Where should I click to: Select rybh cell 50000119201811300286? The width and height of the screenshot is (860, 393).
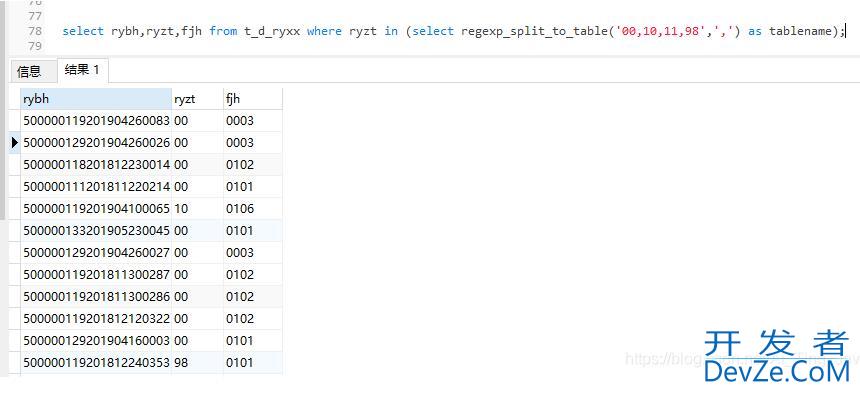click(x=96, y=297)
